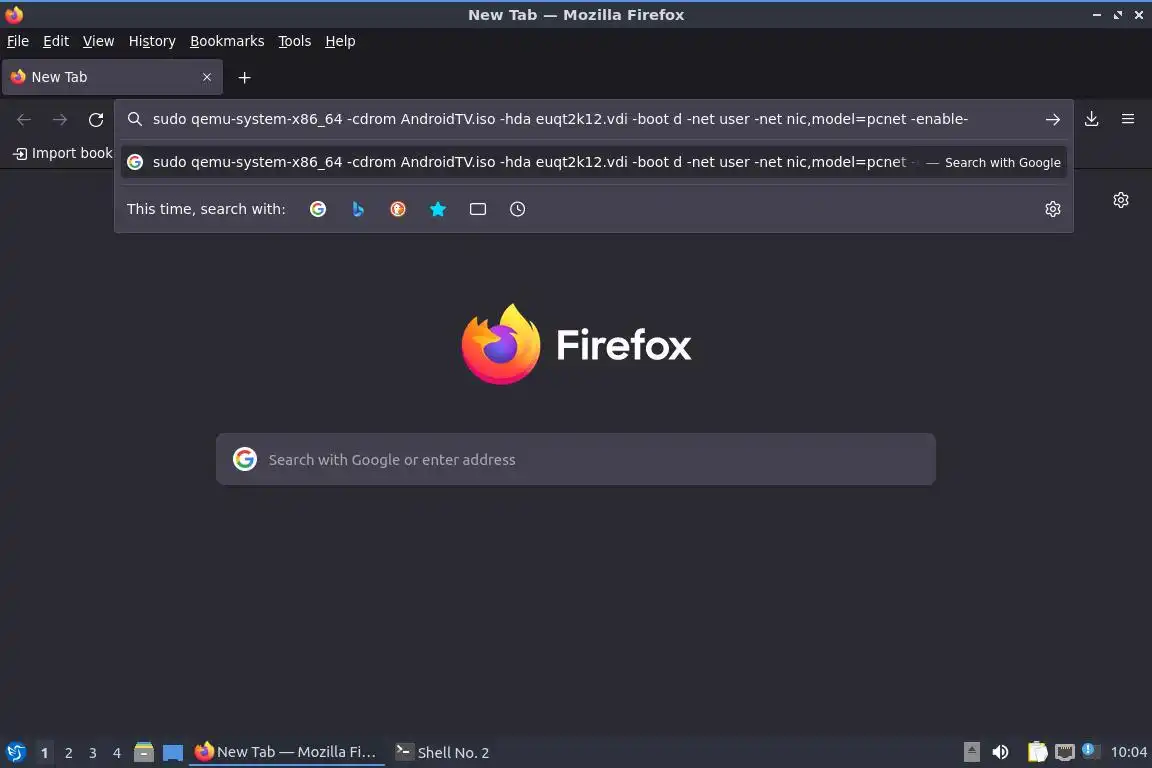This screenshot has height=768, width=1152.
Task: Open the Firefox application menu
Action: [x=1128, y=119]
